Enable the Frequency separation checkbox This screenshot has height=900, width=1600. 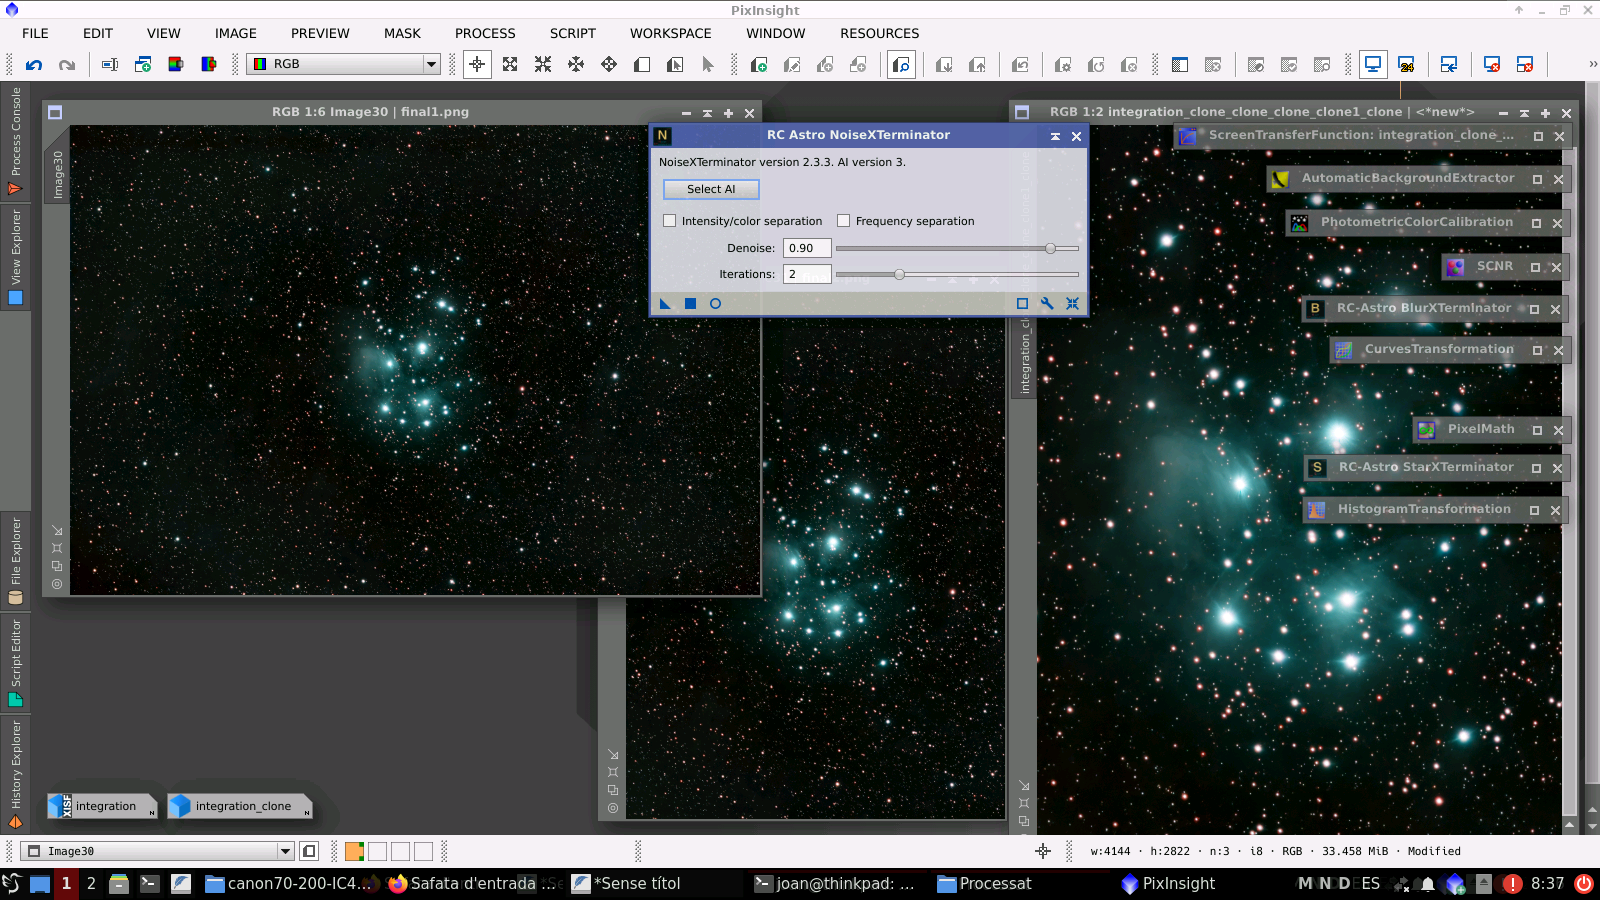[x=843, y=220]
